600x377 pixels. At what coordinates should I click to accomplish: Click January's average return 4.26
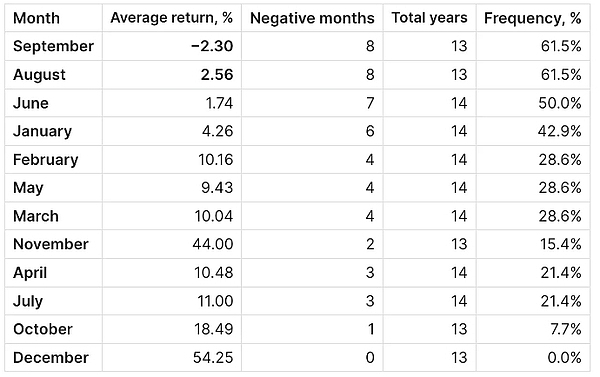[217, 131]
